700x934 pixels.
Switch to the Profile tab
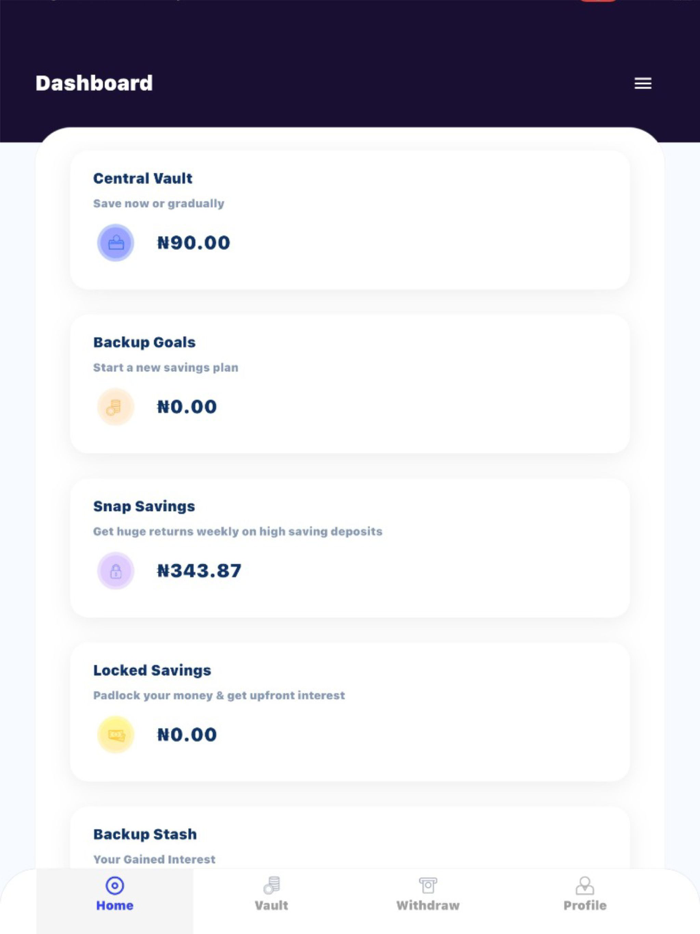tap(585, 897)
